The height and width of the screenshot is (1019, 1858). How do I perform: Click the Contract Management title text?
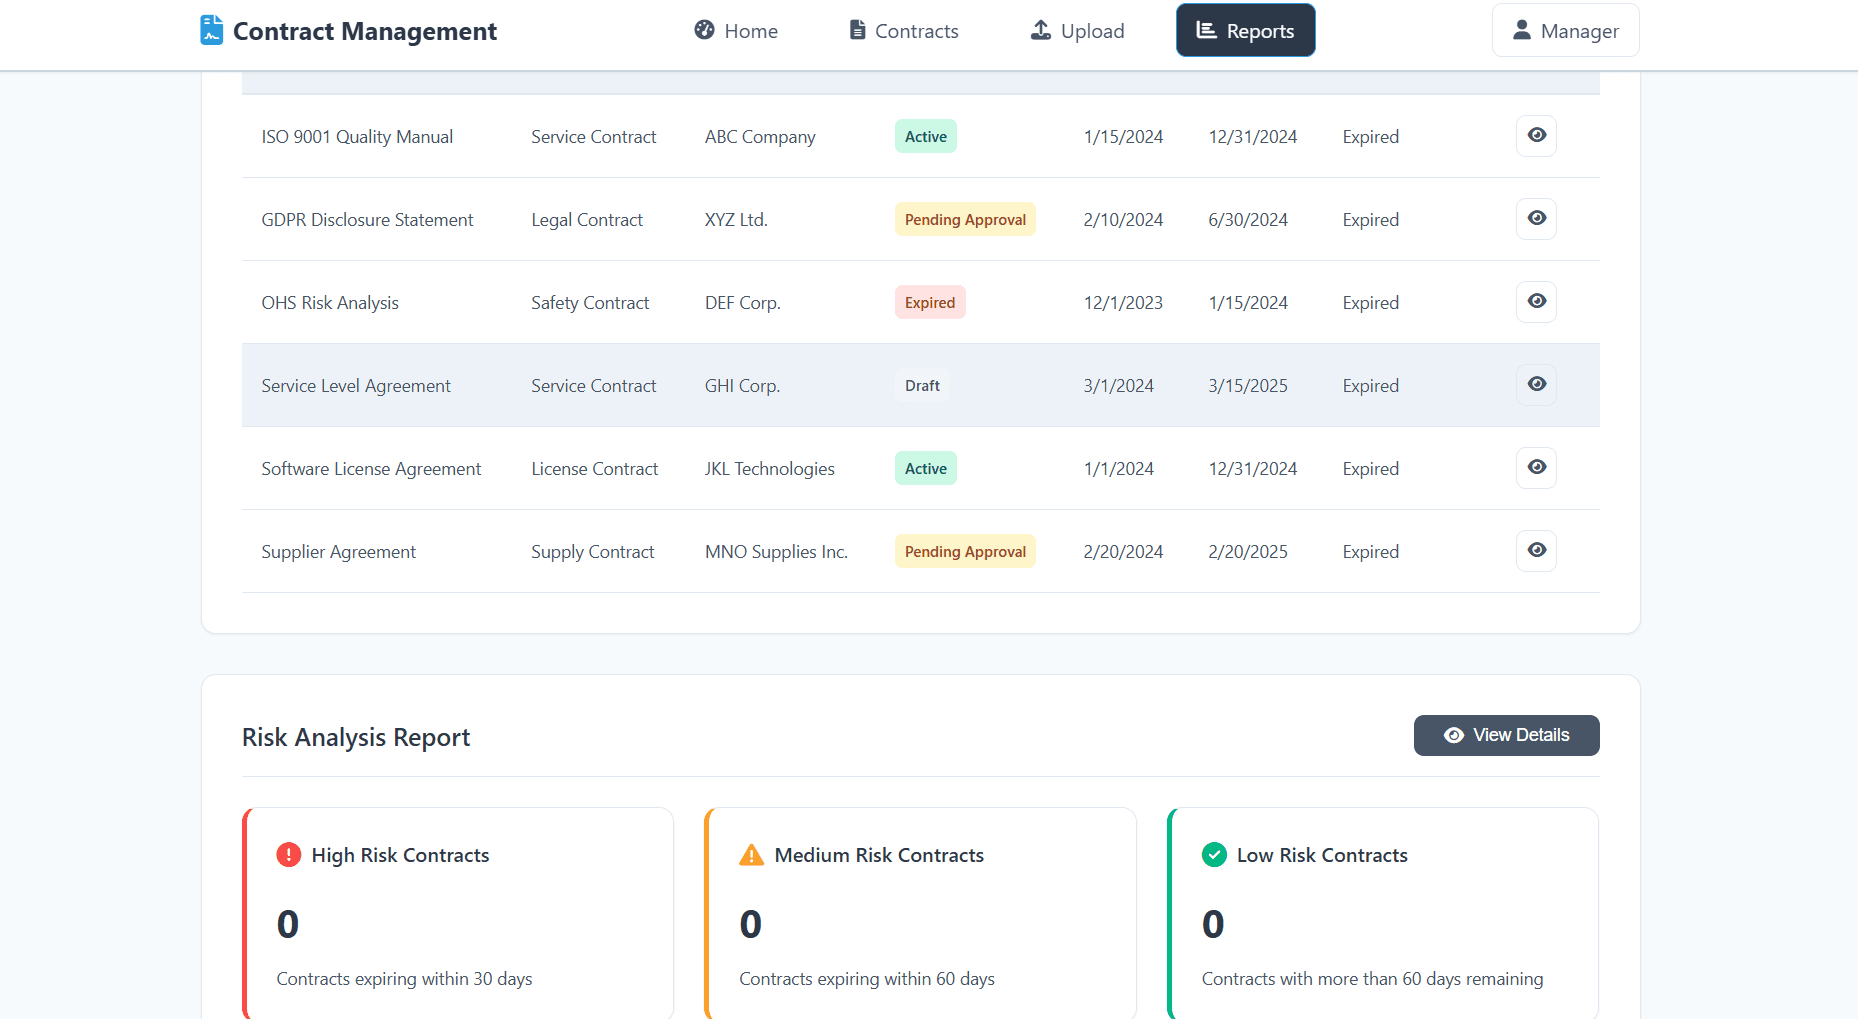365,32
